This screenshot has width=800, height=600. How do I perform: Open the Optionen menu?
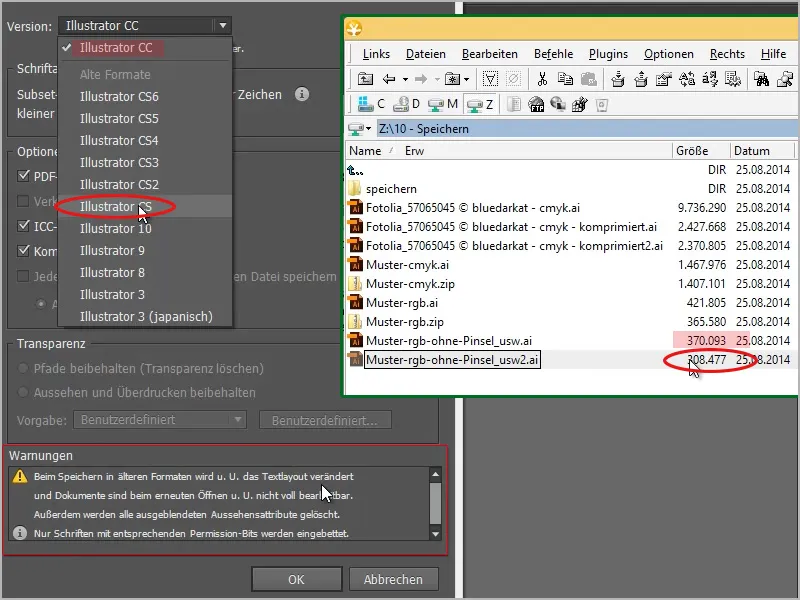pyautogui.click(x=668, y=54)
